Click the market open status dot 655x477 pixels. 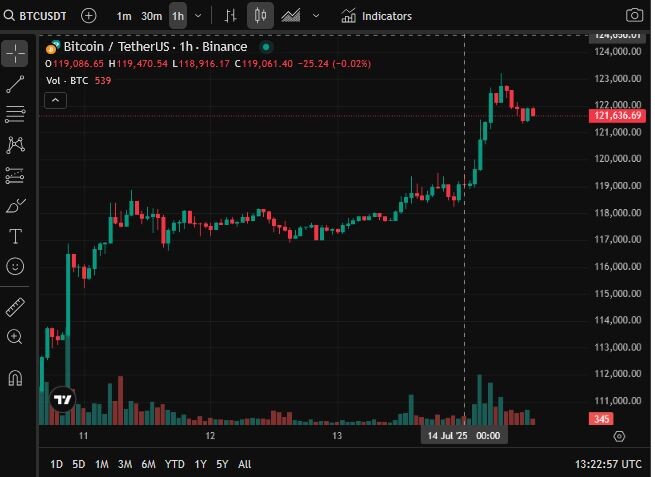click(266, 47)
